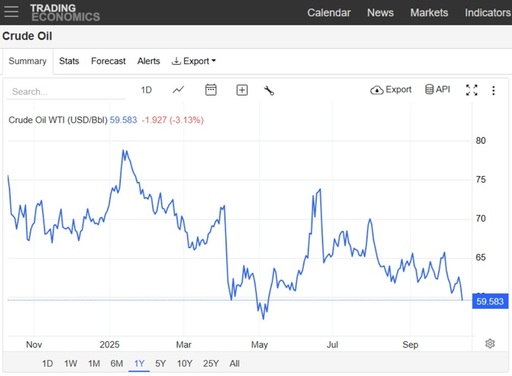The height and width of the screenshot is (376, 512).
Task: Click the 59.583 current price label
Action: [x=490, y=301]
